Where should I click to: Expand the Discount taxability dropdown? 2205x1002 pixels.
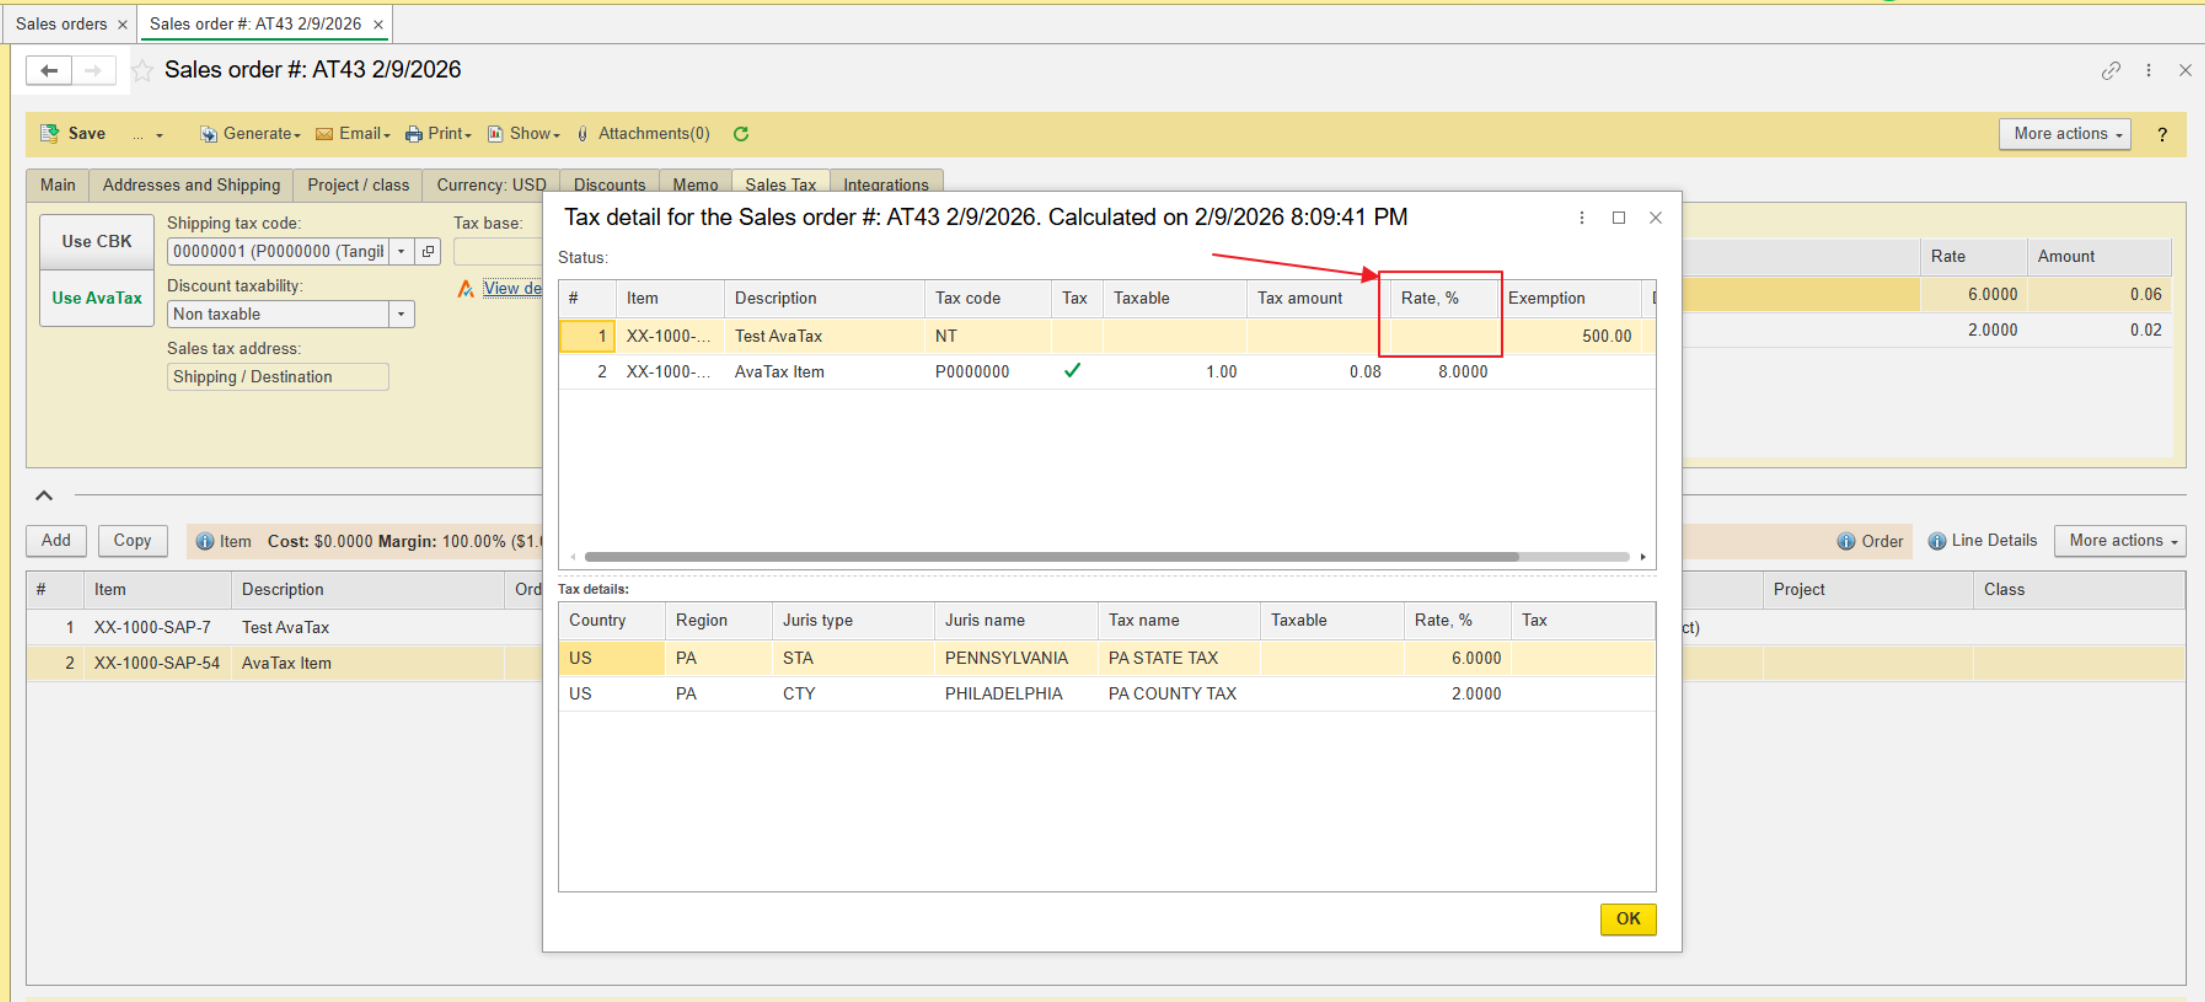(401, 314)
